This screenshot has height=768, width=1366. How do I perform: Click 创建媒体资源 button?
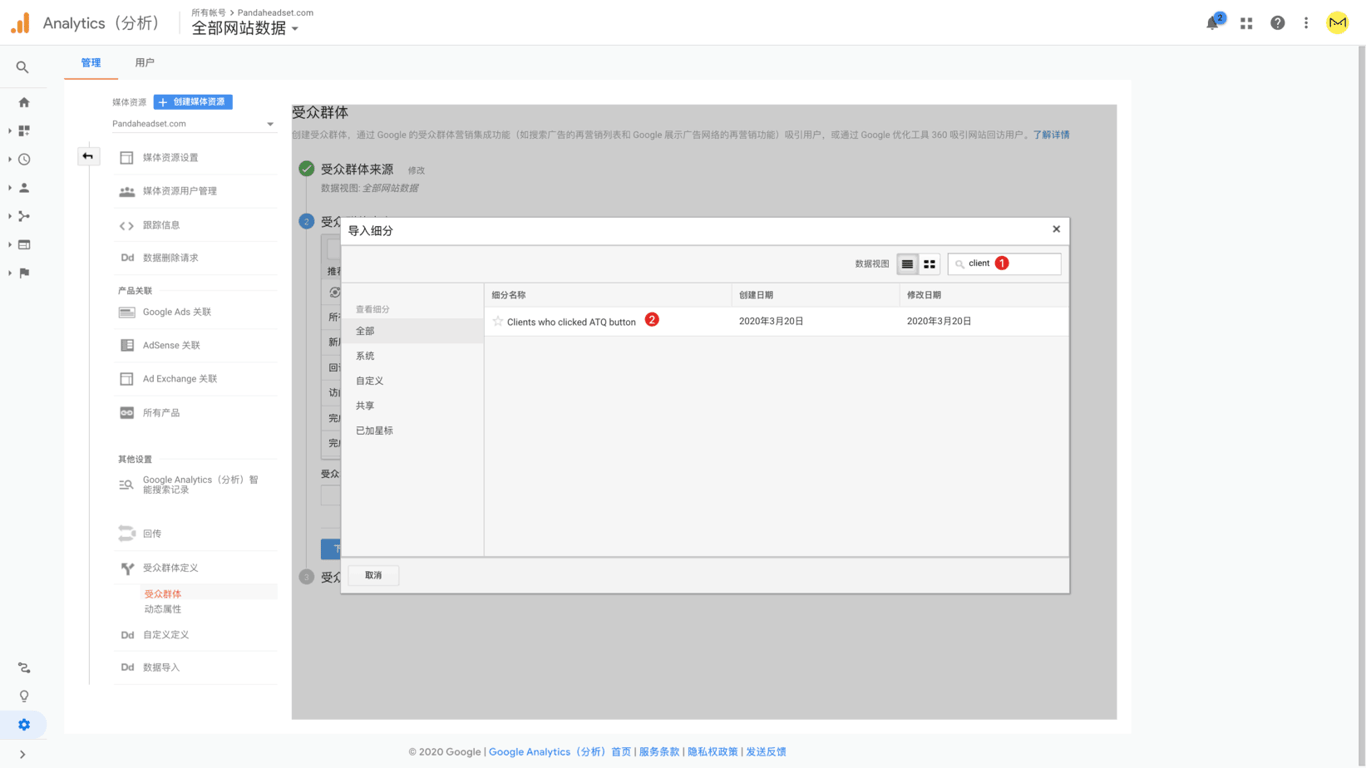tap(193, 102)
